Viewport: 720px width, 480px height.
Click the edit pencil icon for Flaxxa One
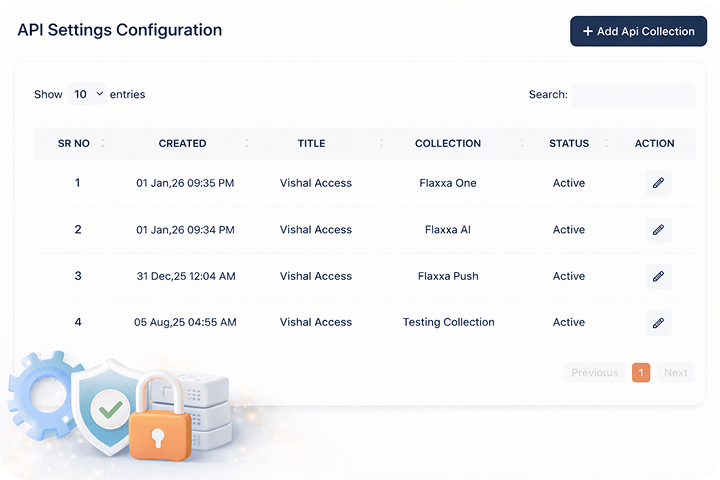[657, 183]
